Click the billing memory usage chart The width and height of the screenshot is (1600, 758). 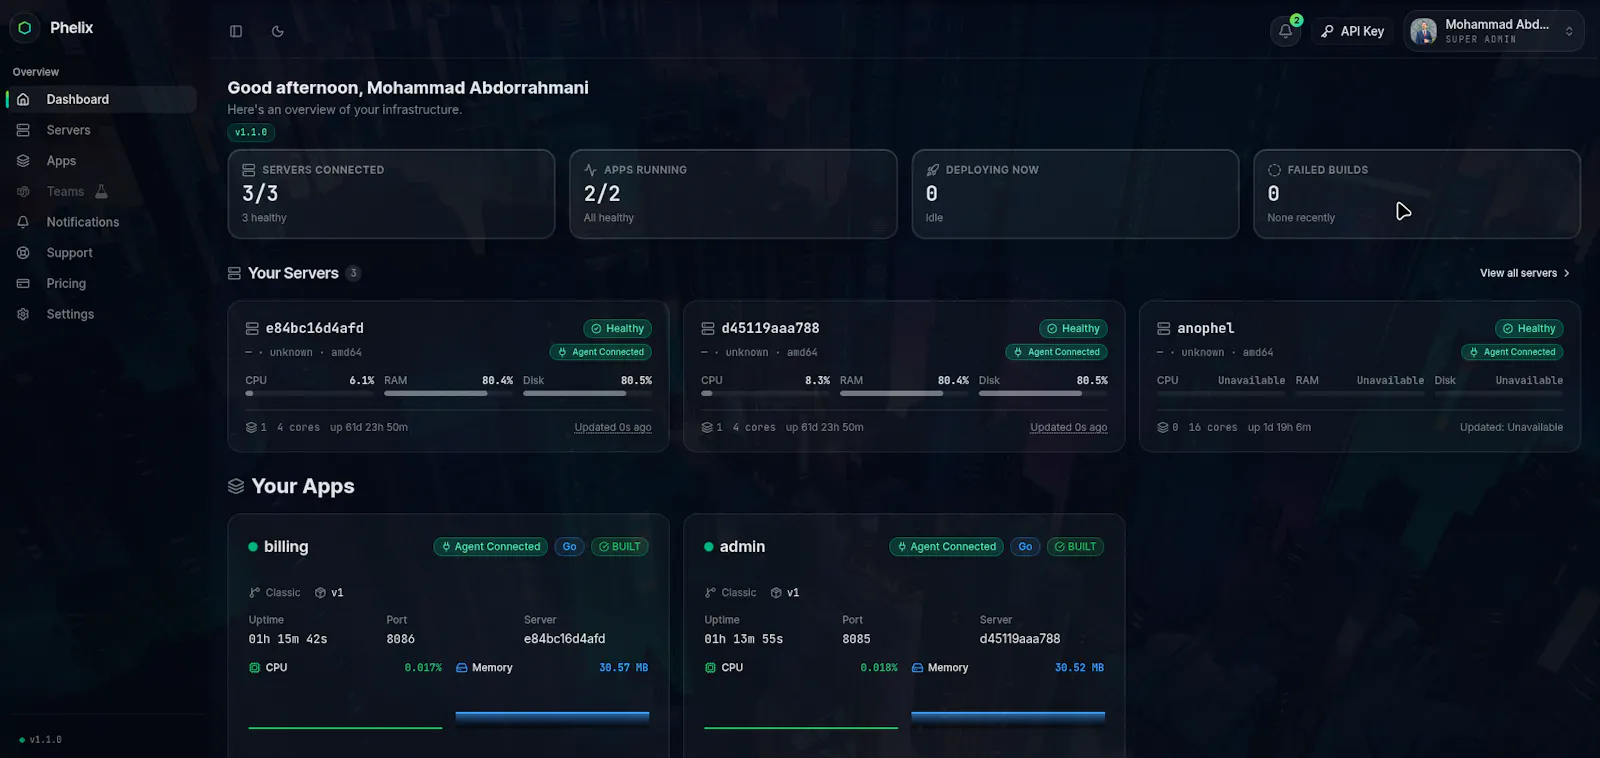(552, 717)
